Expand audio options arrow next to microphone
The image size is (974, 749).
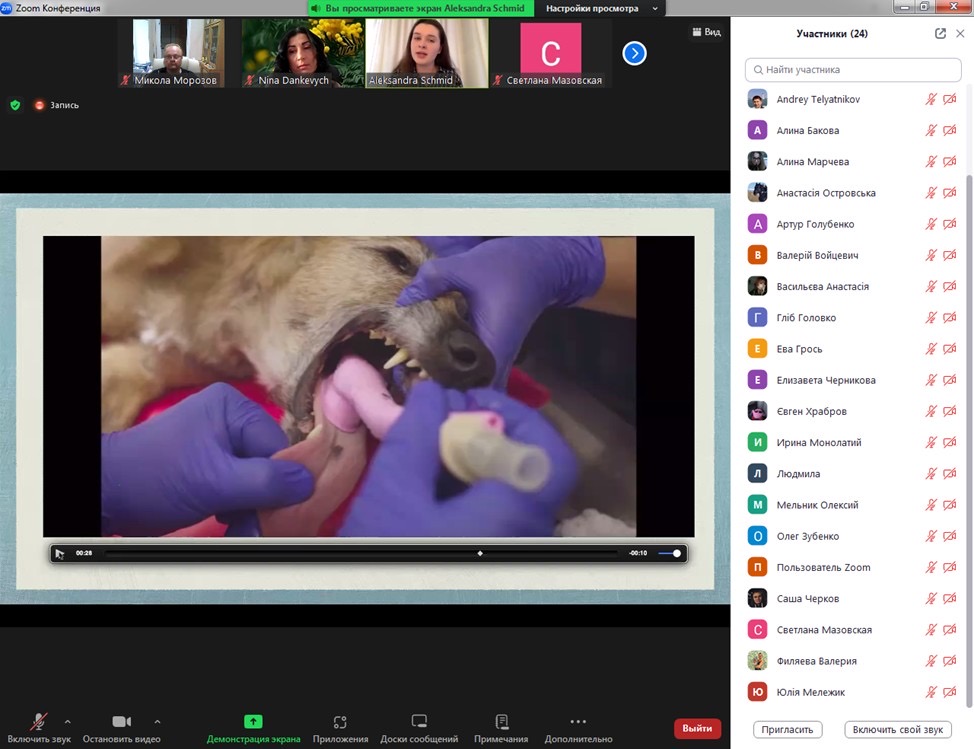point(68,721)
